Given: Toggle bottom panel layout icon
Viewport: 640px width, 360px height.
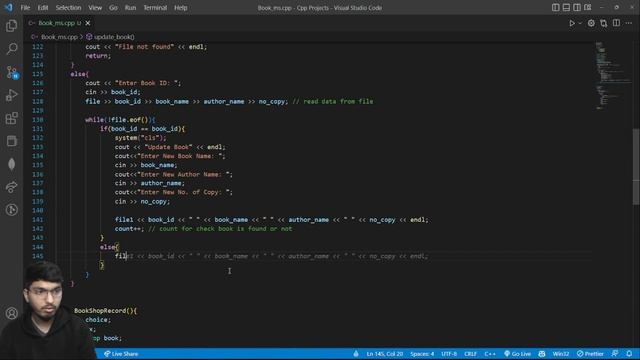Looking at the screenshot, I should pyautogui.click(x=566, y=7).
